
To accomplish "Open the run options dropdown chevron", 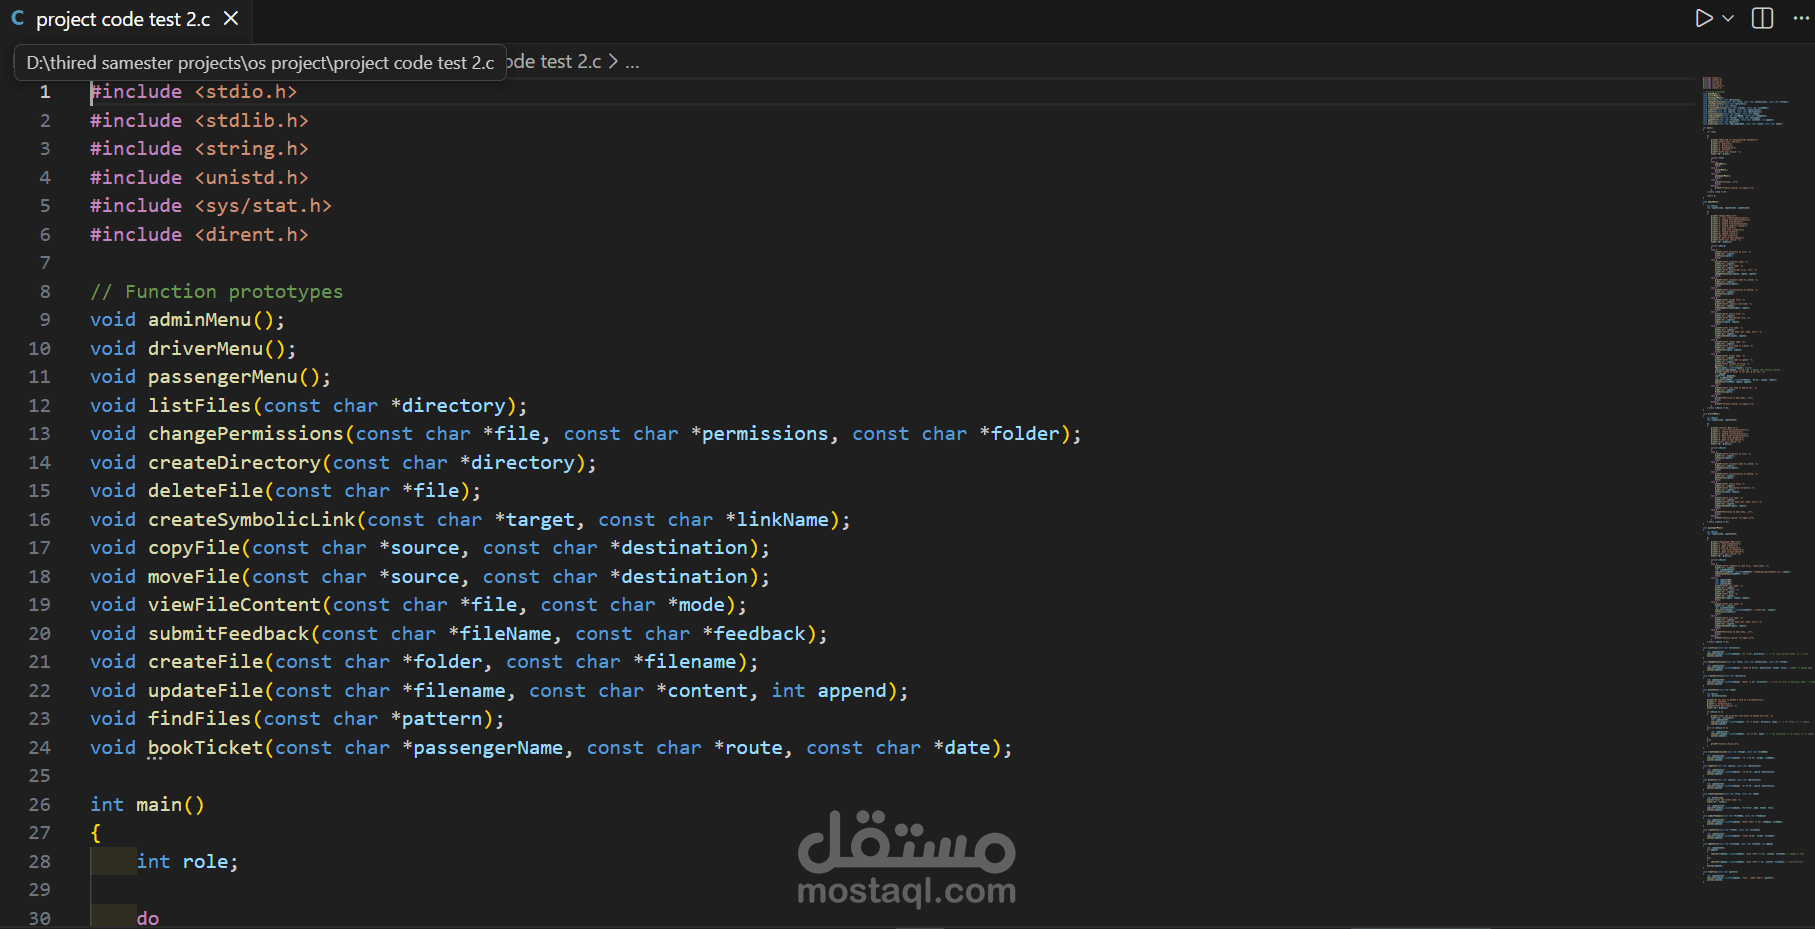I will pos(1726,18).
